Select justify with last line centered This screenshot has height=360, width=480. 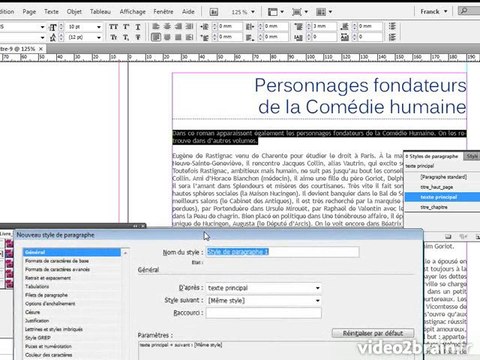pyautogui.click(x=167, y=37)
